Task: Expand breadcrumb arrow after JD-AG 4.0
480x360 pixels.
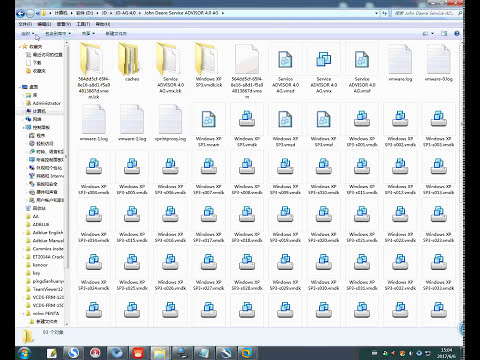Action: pos(140,13)
